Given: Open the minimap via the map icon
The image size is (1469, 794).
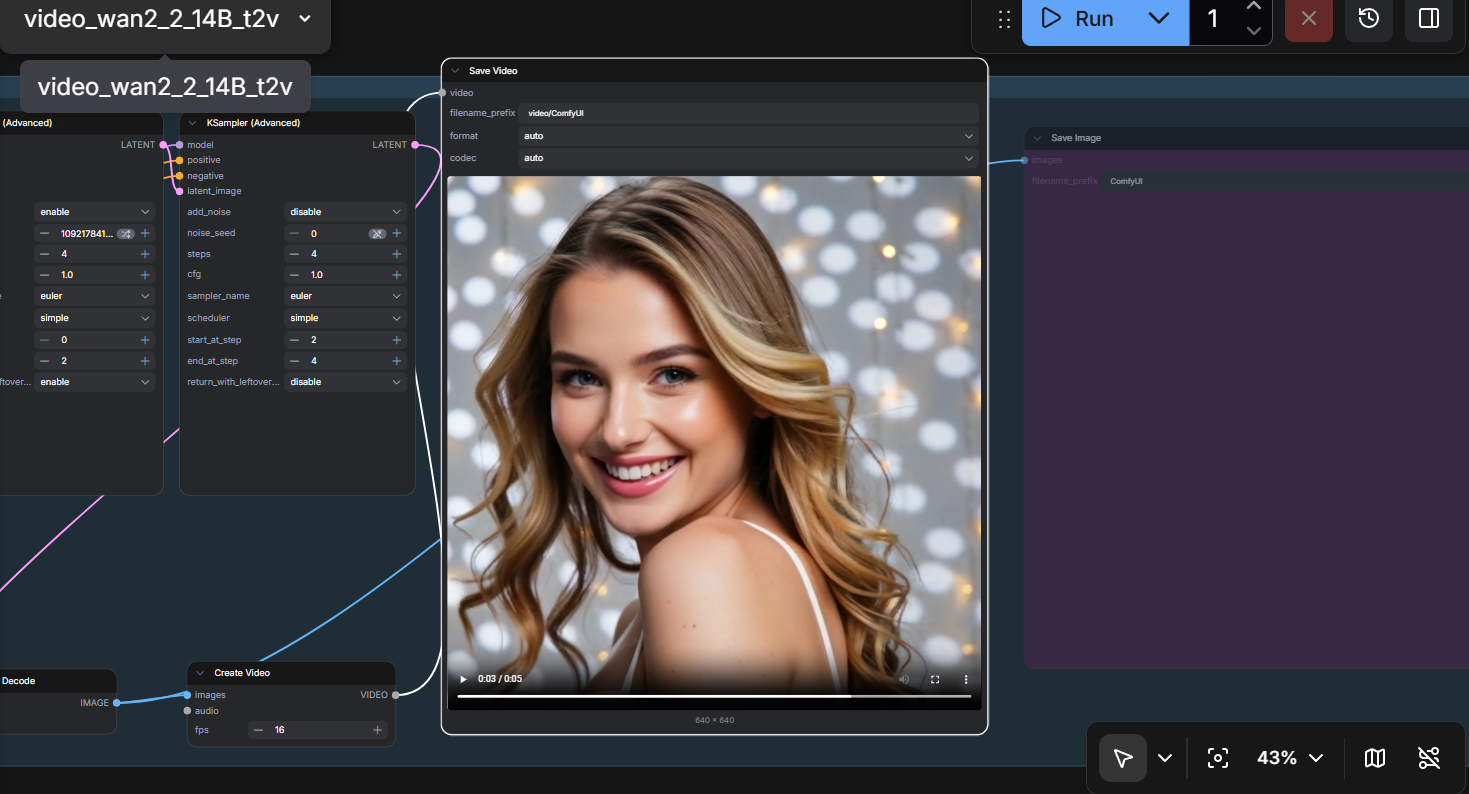Looking at the screenshot, I should click(x=1374, y=758).
